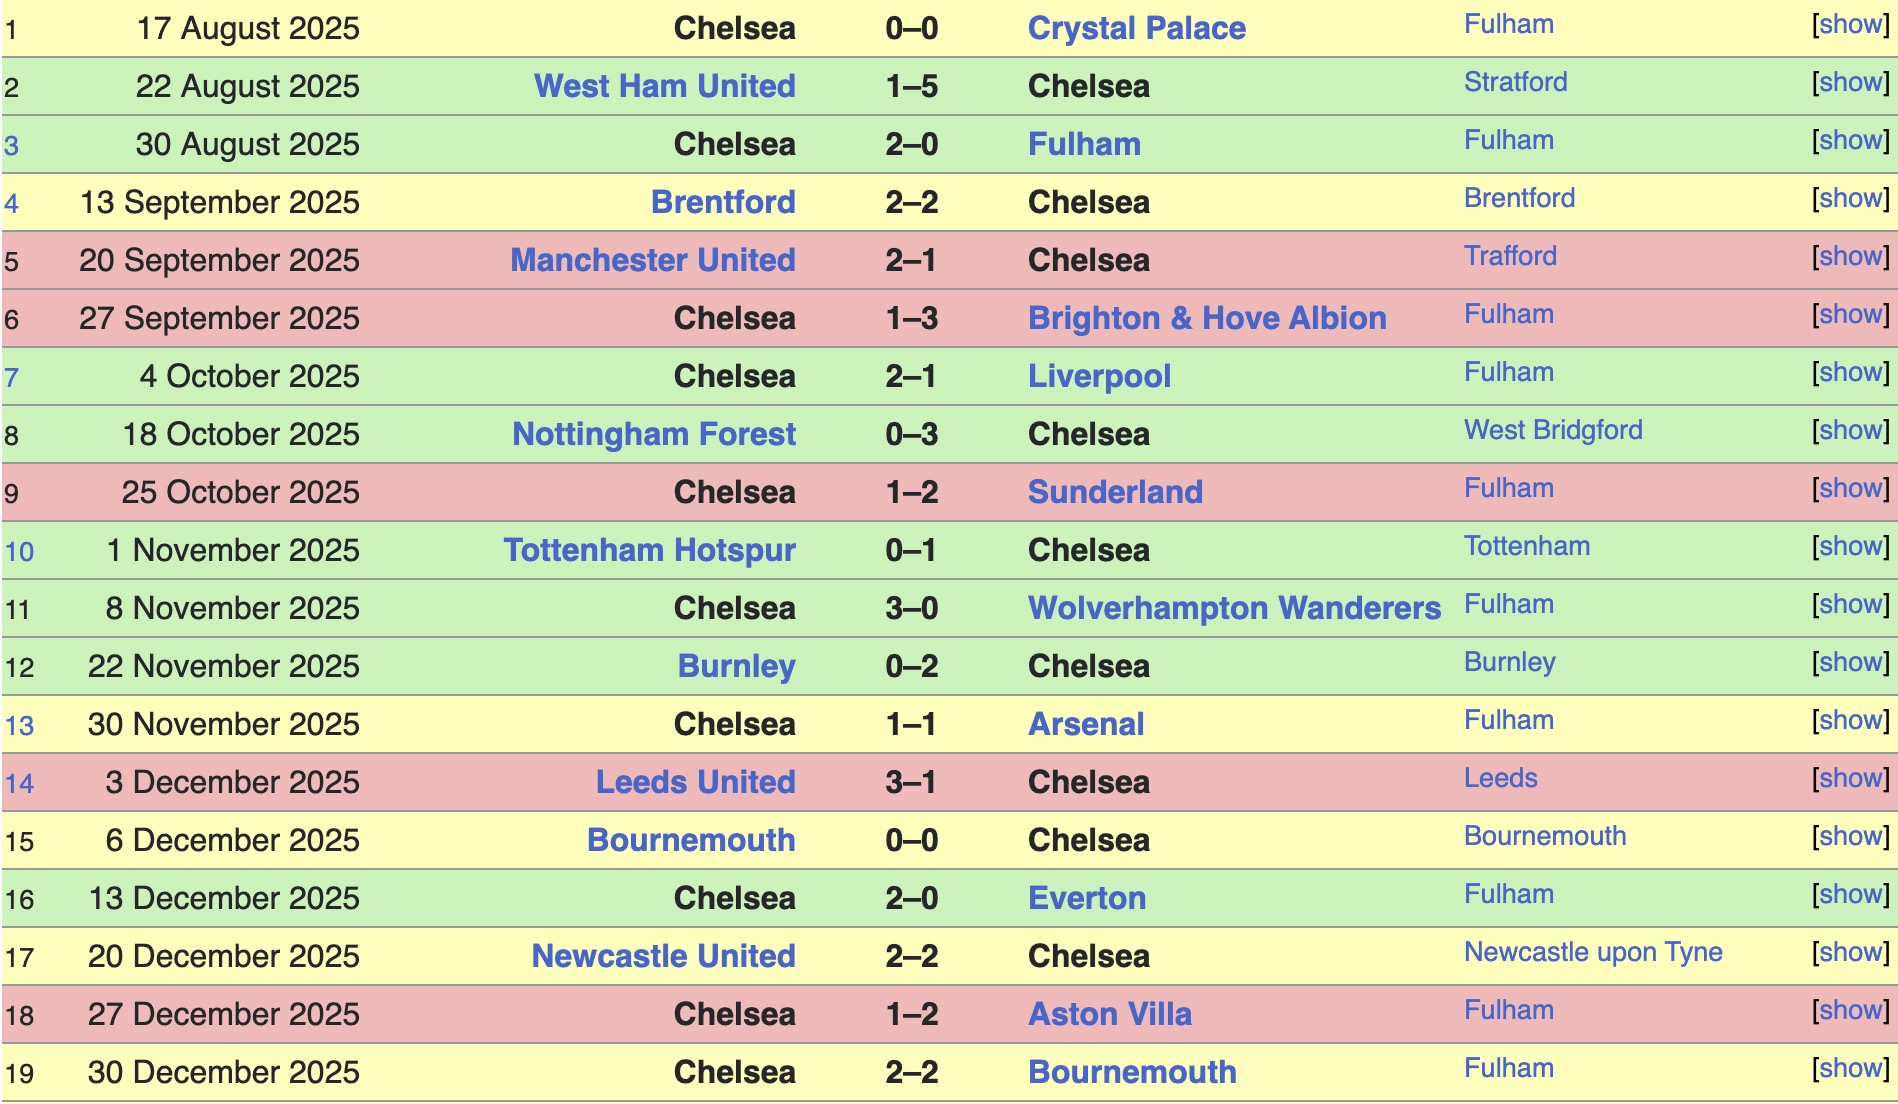This screenshot has width=1898, height=1104.
Task: Expand the 30 December 2025 match details
Action: point(1851,1069)
